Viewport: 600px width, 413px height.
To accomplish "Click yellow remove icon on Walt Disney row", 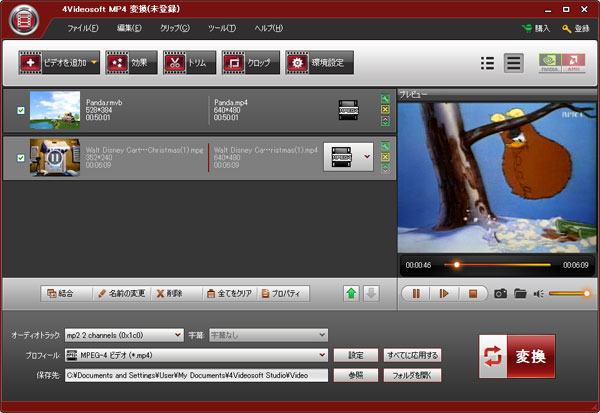I will (x=385, y=157).
